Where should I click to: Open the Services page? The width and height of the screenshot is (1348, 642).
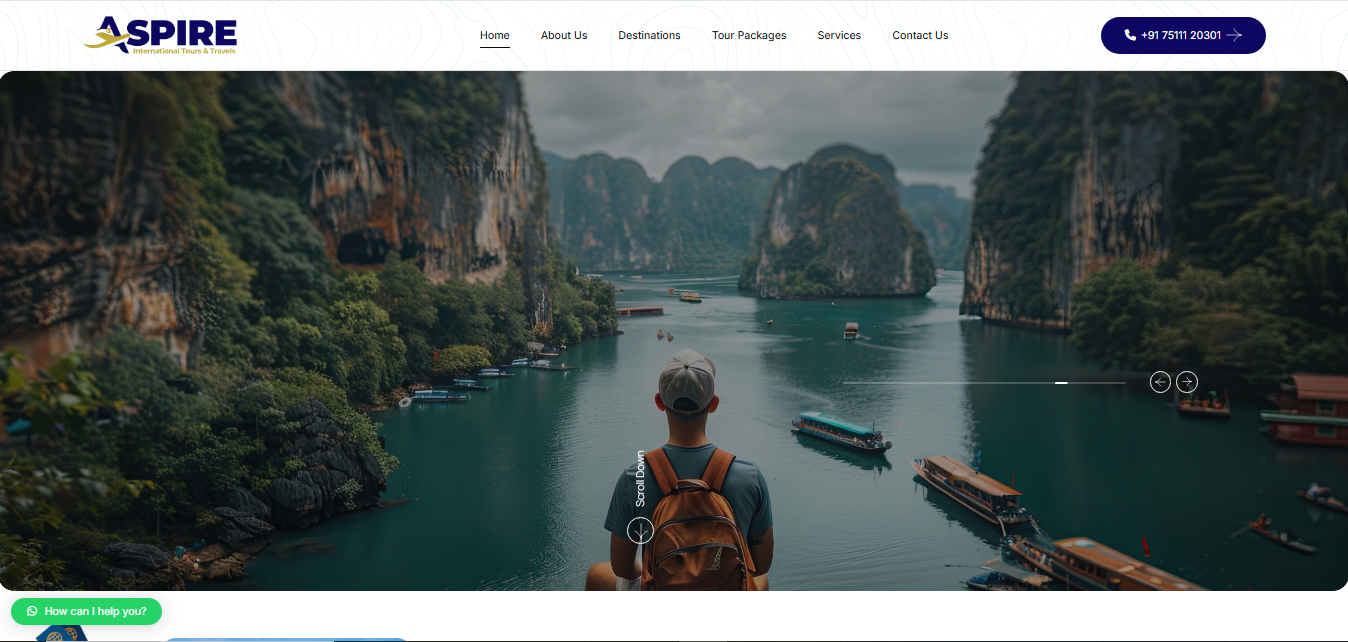tap(839, 35)
